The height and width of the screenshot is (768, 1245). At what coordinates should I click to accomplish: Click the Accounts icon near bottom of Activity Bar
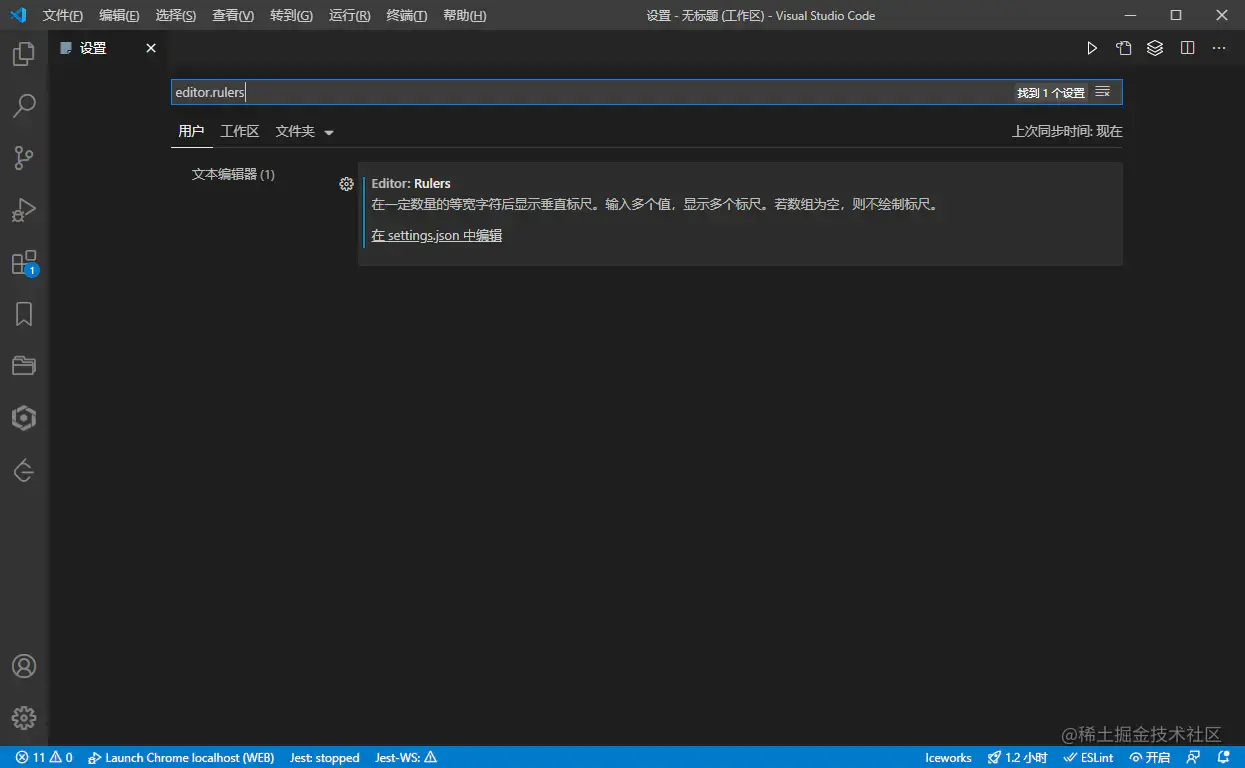(x=23, y=666)
